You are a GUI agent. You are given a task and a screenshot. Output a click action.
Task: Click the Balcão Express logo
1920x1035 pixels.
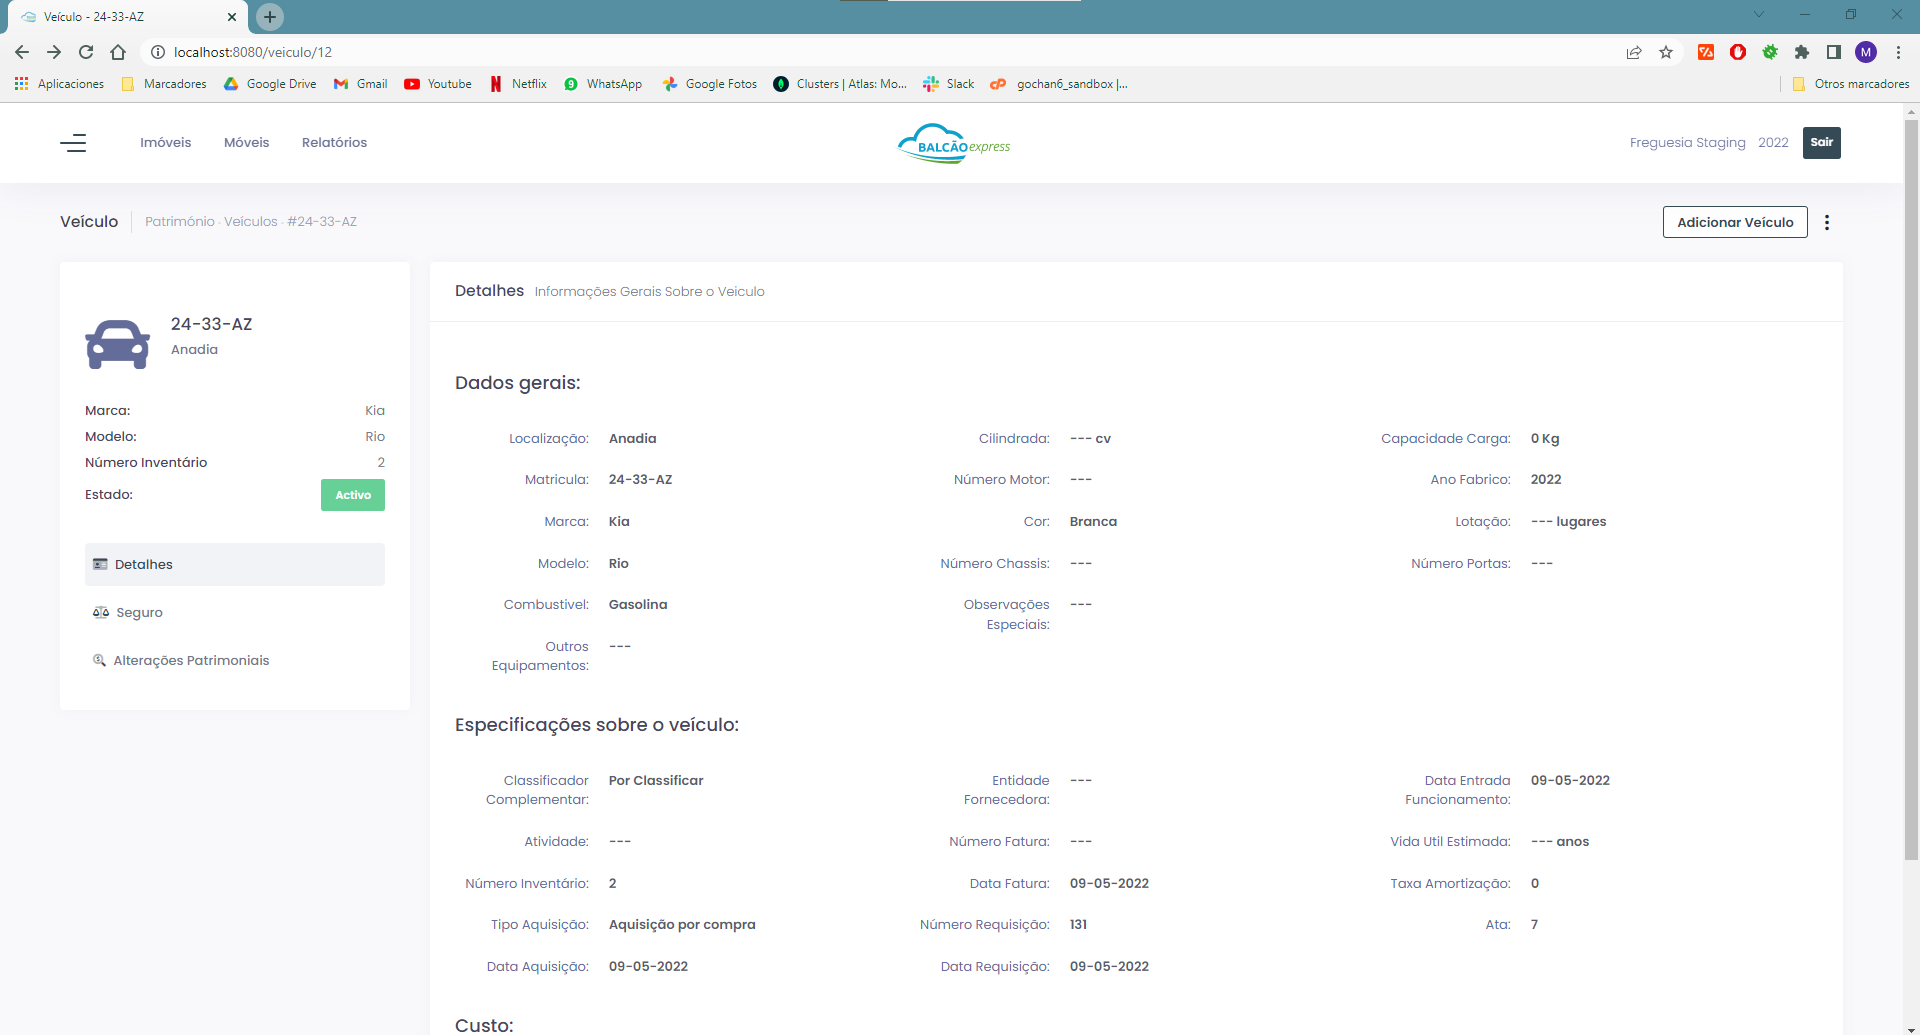(954, 143)
